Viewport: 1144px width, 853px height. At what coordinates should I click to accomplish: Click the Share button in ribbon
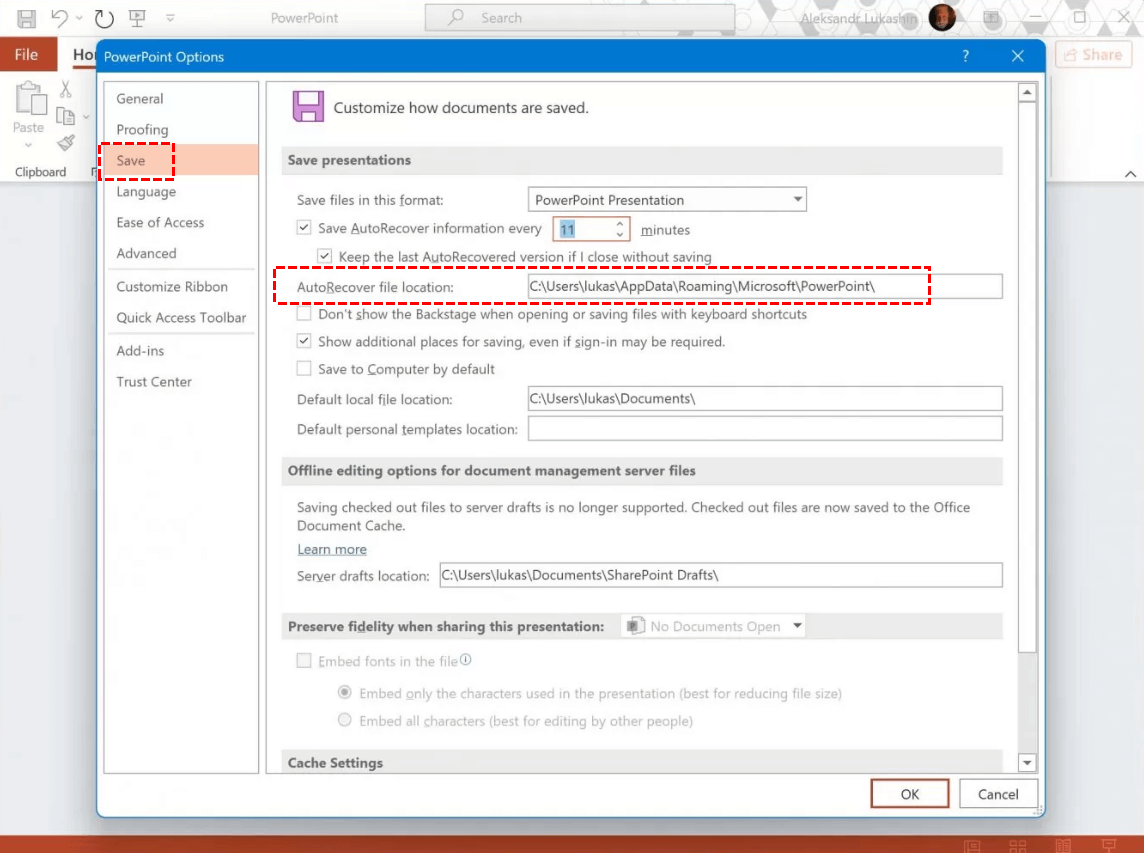click(x=1093, y=55)
